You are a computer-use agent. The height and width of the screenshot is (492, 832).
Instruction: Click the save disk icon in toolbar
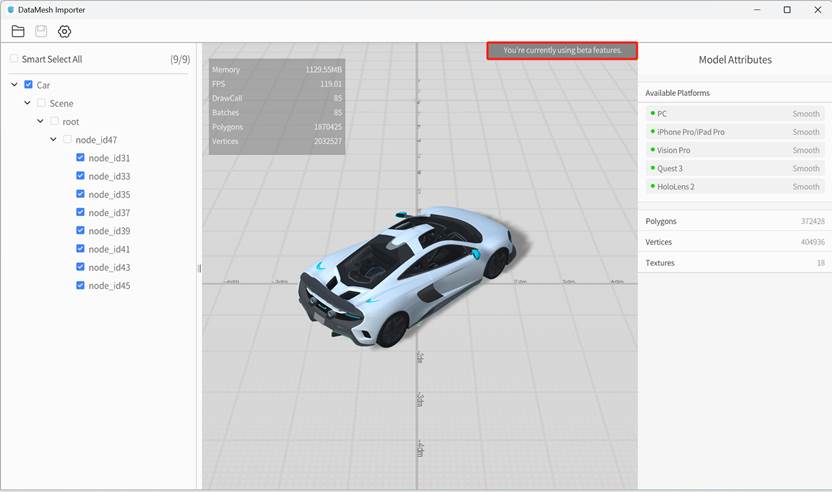41,31
